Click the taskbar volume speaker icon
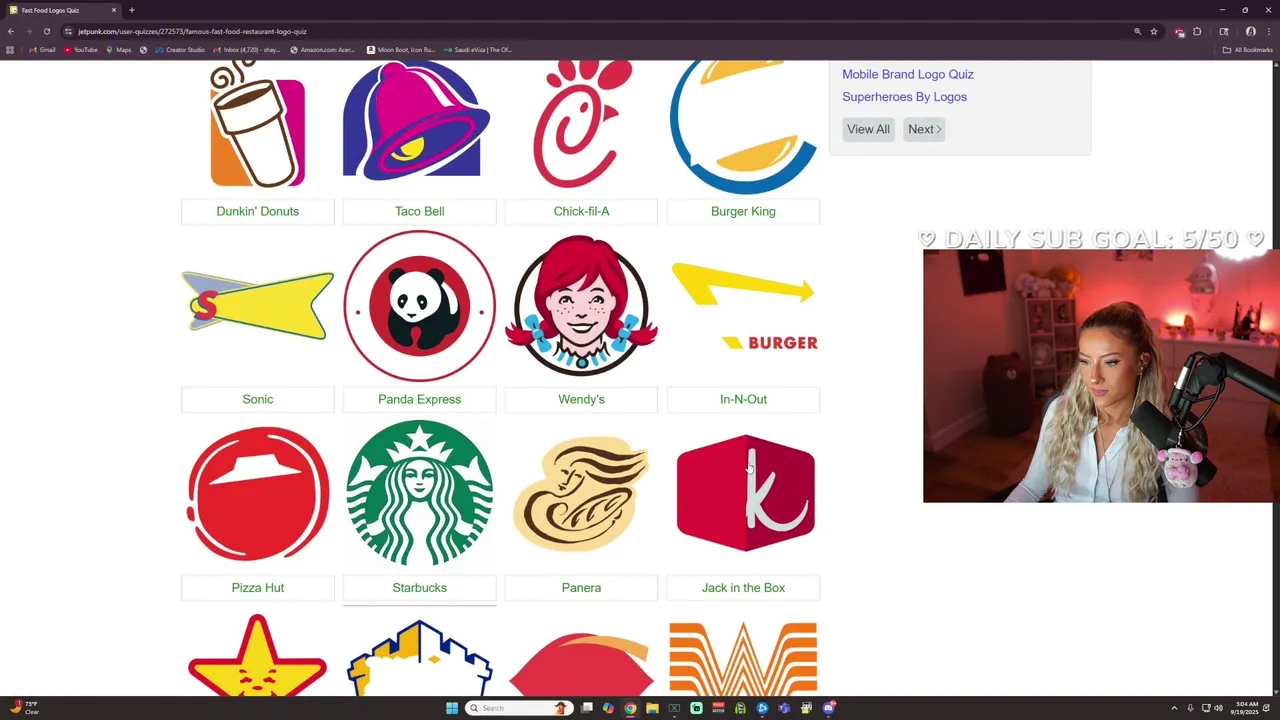Viewport: 1280px width, 720px height. tap(1219, 708)
